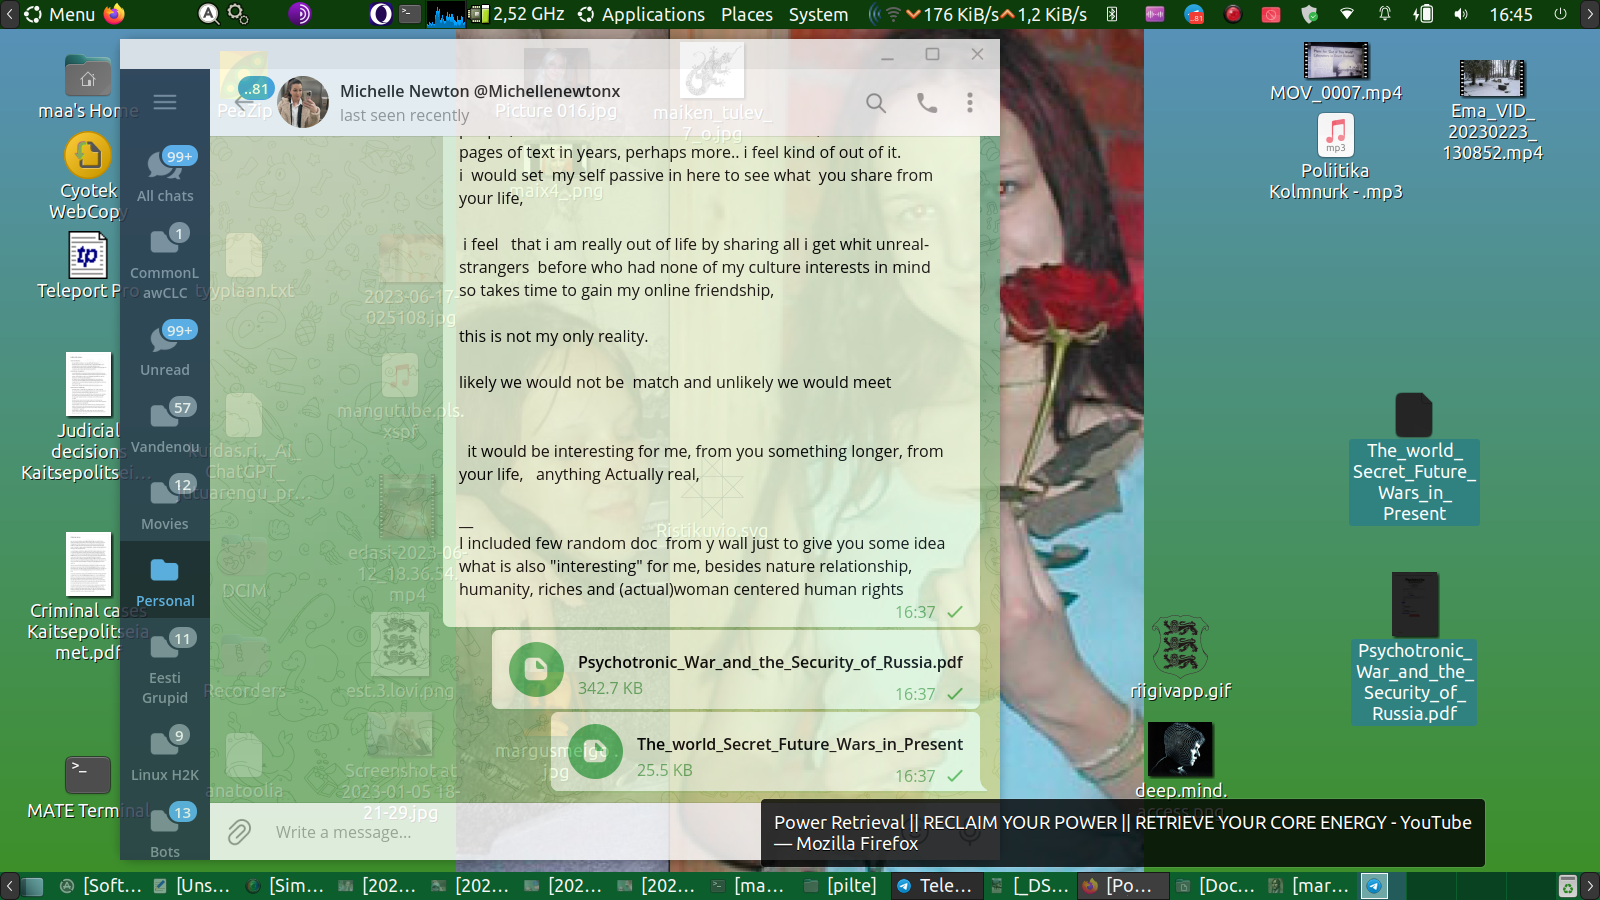Start a voice call with Michelle Newton
Screen dimensions: 1600x900
point(927,102)
